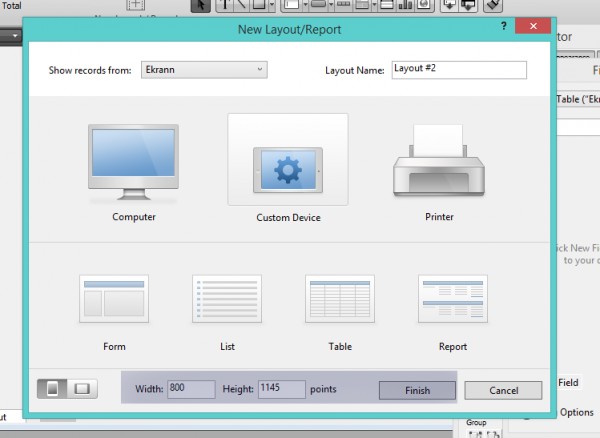Focus the Height value field

282,389
